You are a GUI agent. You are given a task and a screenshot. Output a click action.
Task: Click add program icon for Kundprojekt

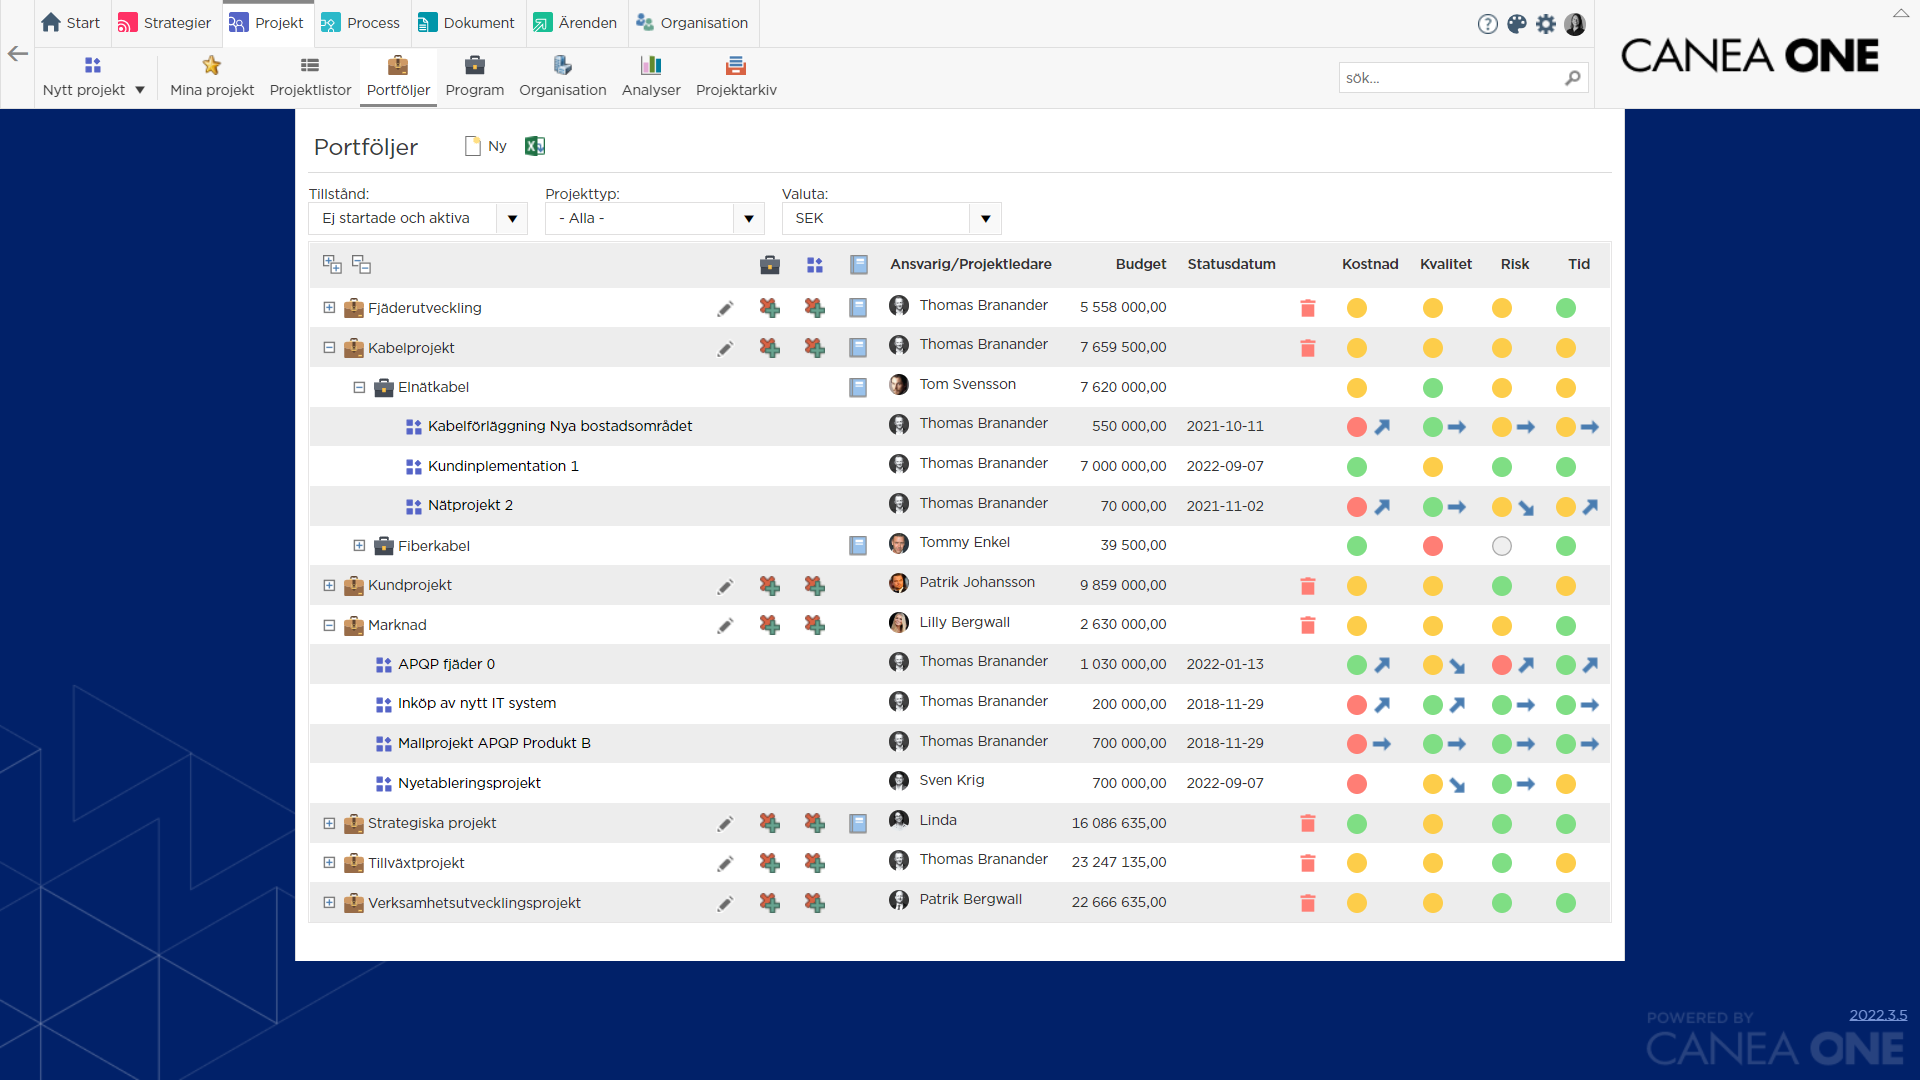click(x=769, y=585)
